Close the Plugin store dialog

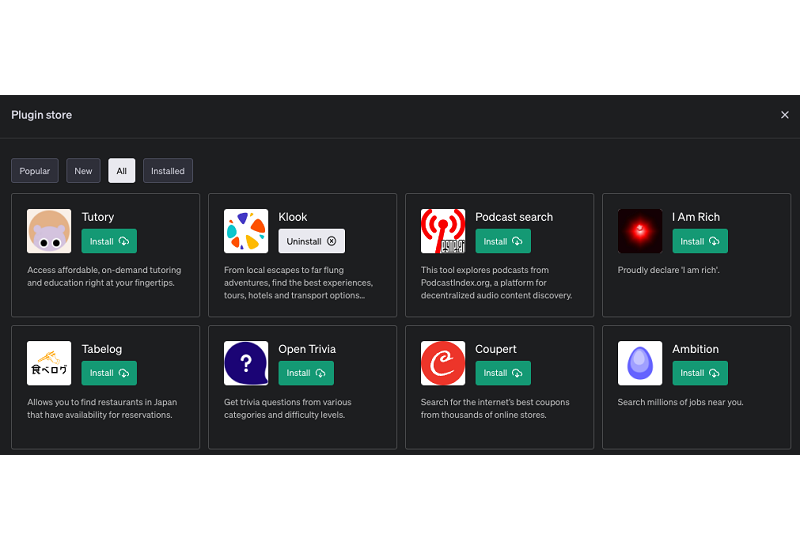pos(785,115)
